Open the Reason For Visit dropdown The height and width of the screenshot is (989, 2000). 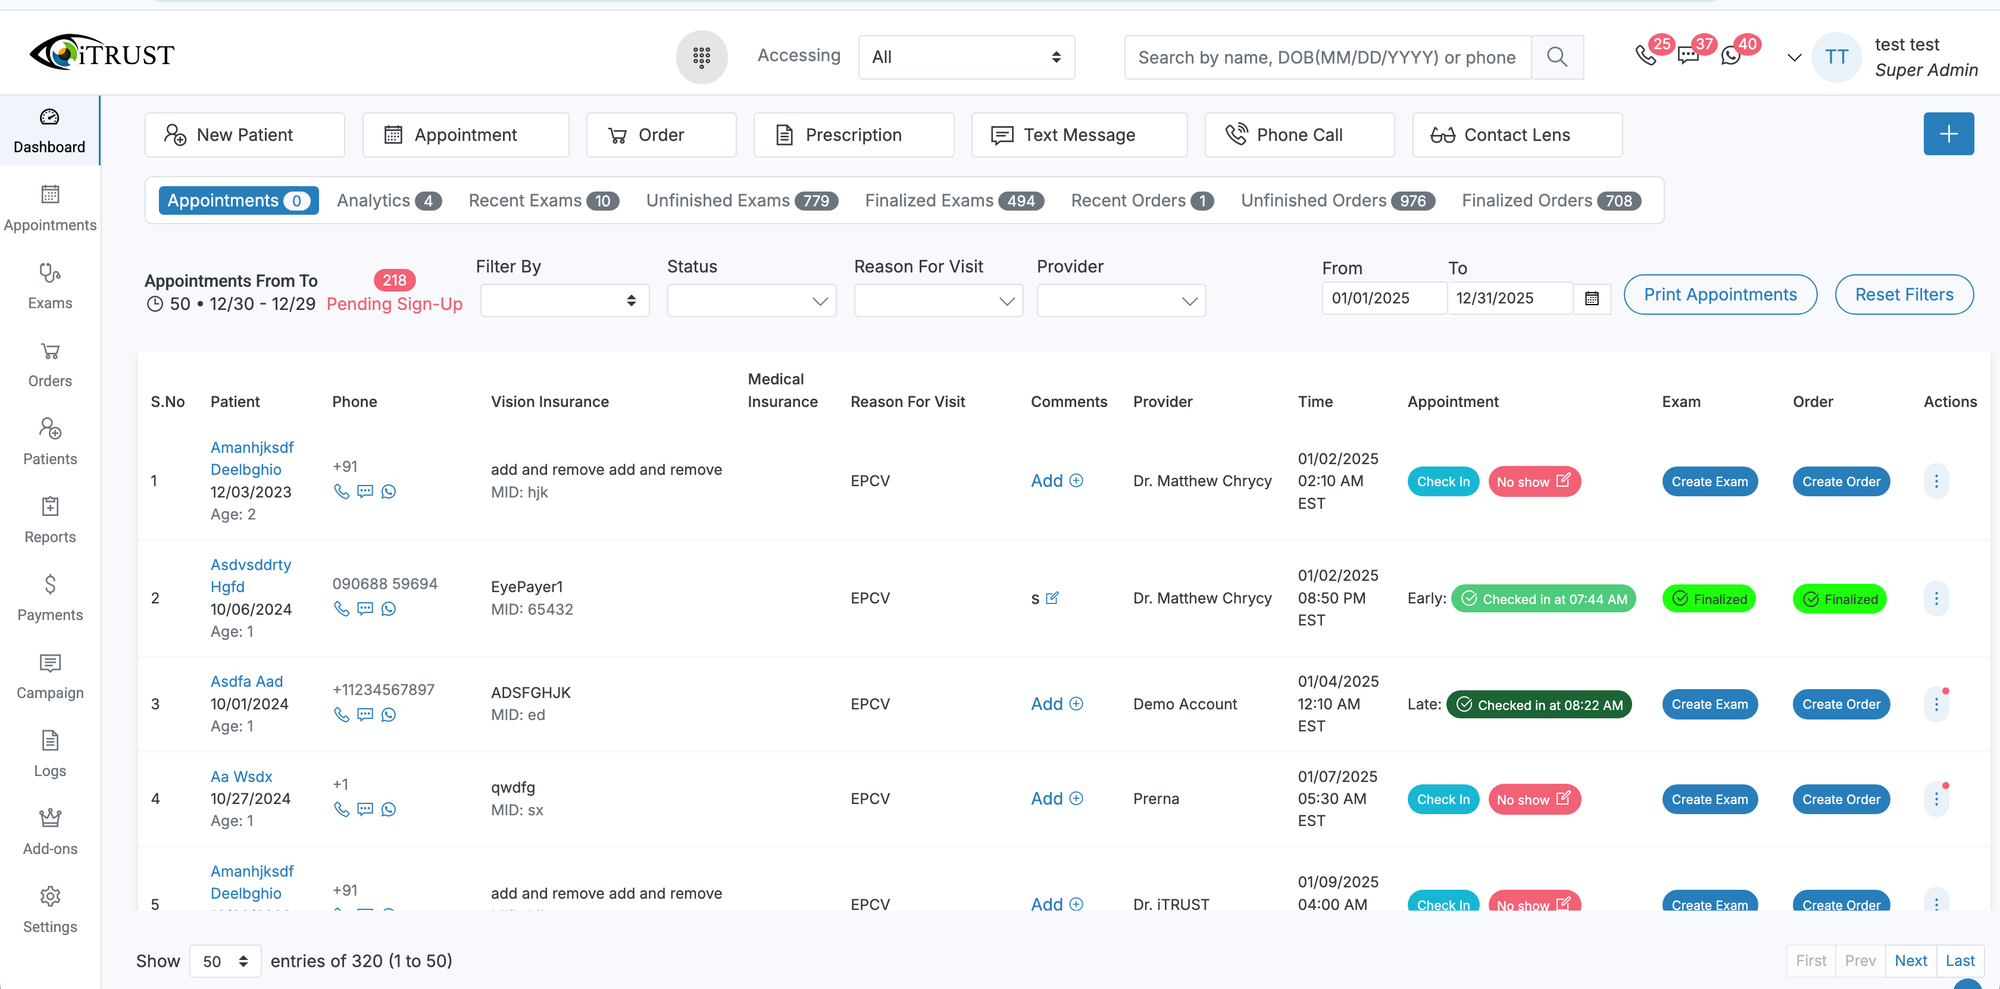(937, 301)
